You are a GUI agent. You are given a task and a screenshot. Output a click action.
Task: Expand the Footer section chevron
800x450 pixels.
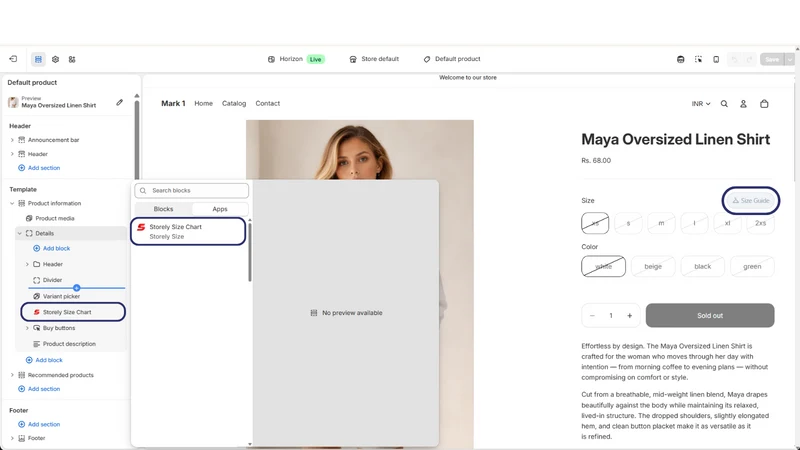click(12, 438)
